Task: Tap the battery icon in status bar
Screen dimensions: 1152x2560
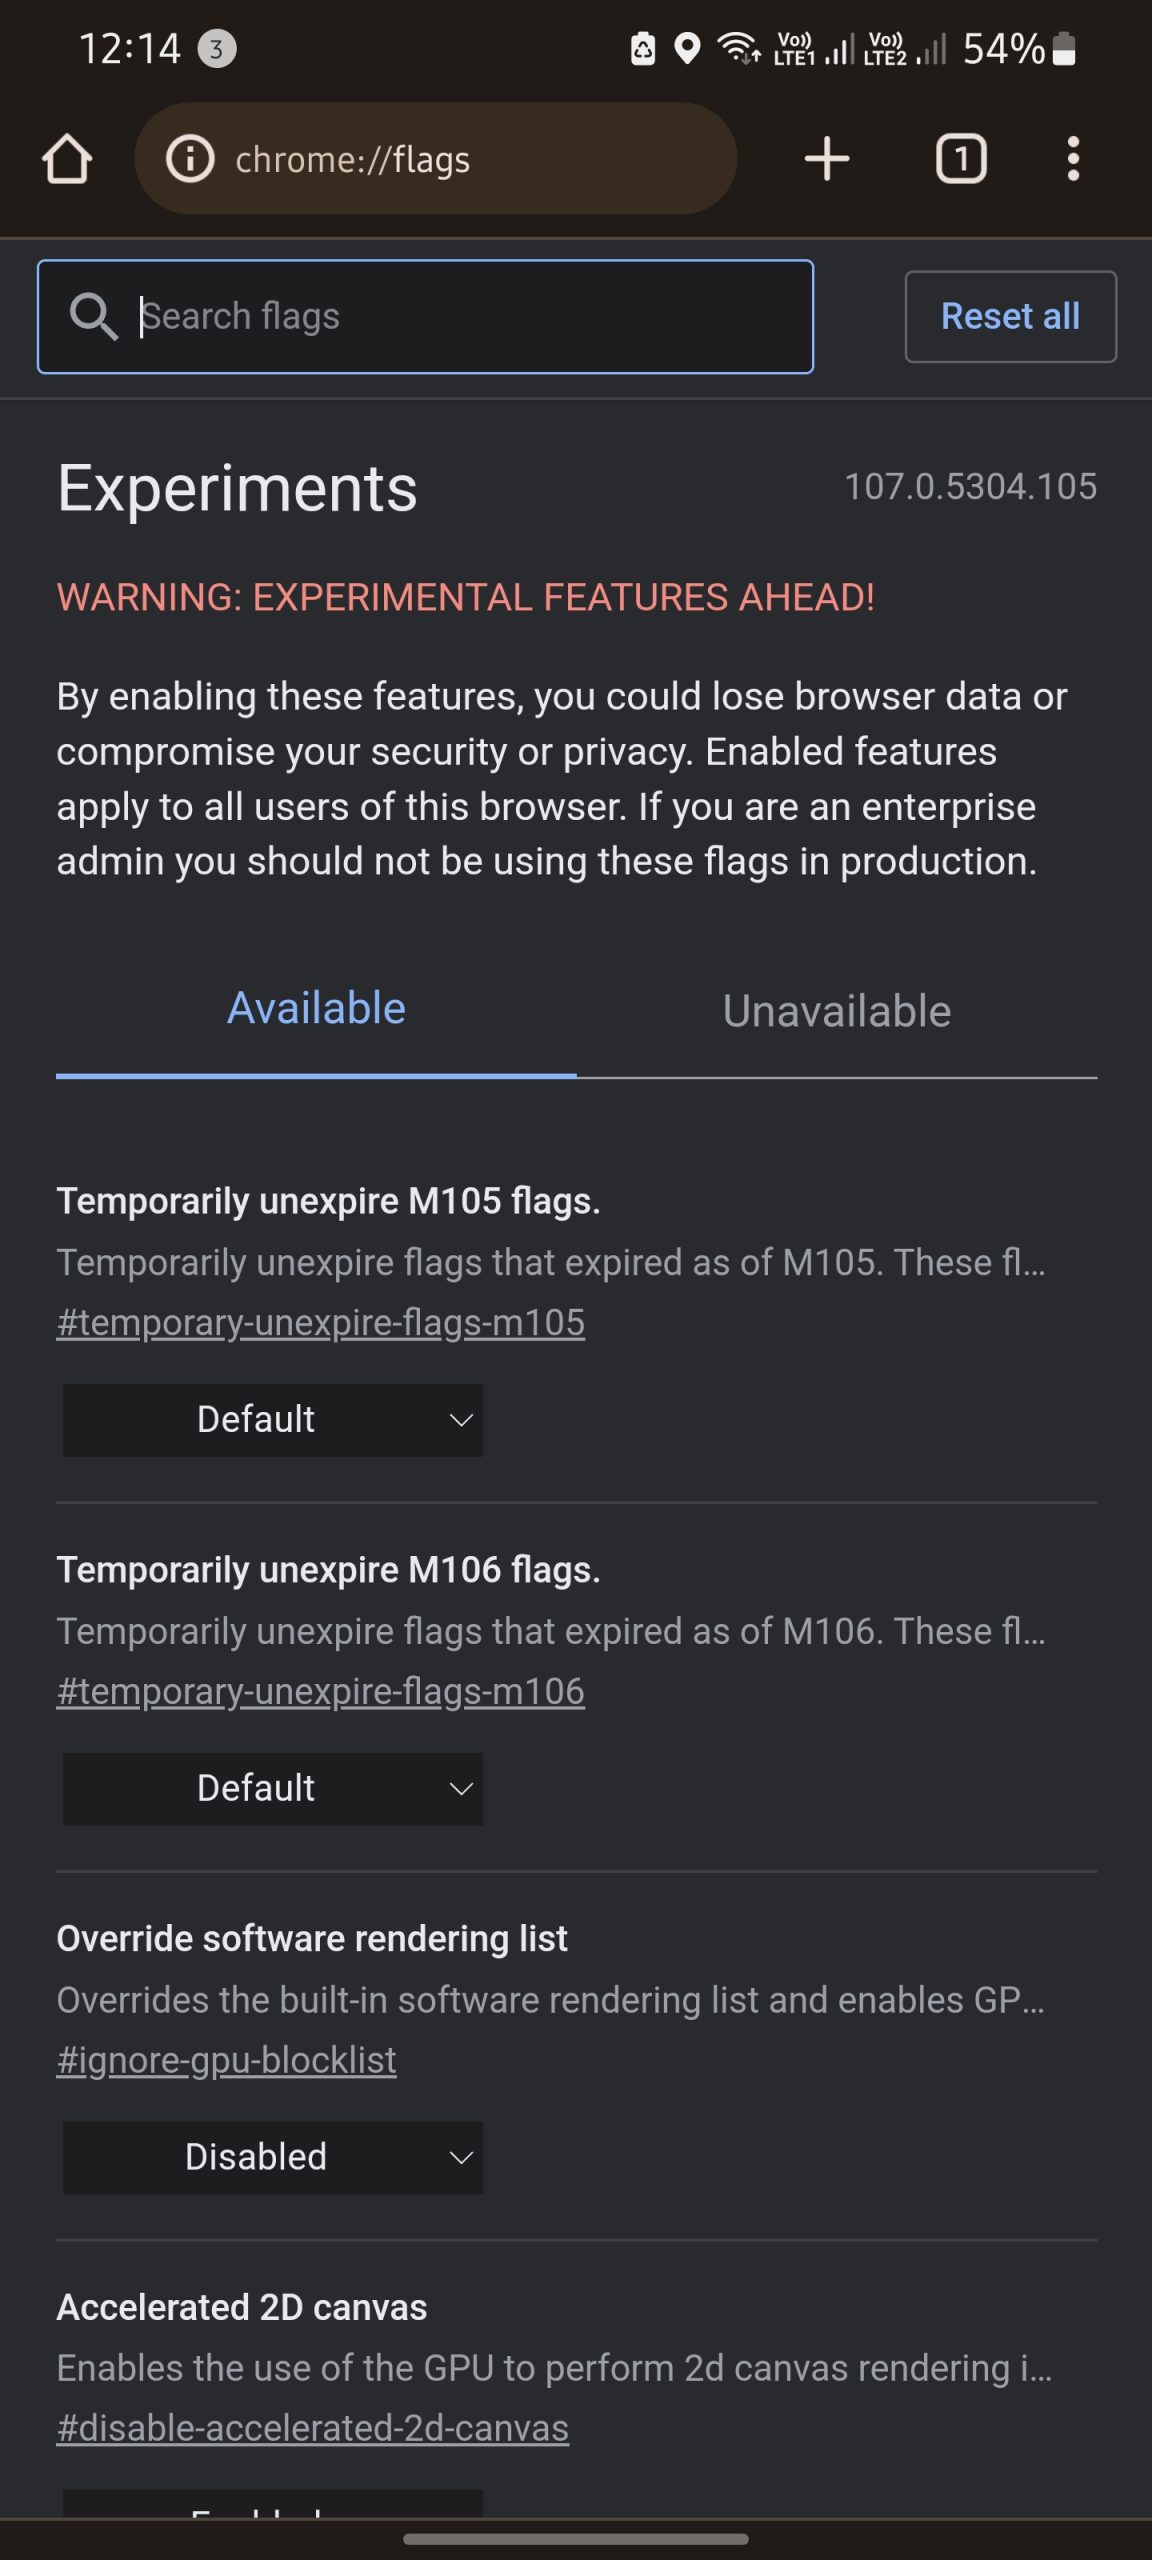Action: (x=1065, y=48)
